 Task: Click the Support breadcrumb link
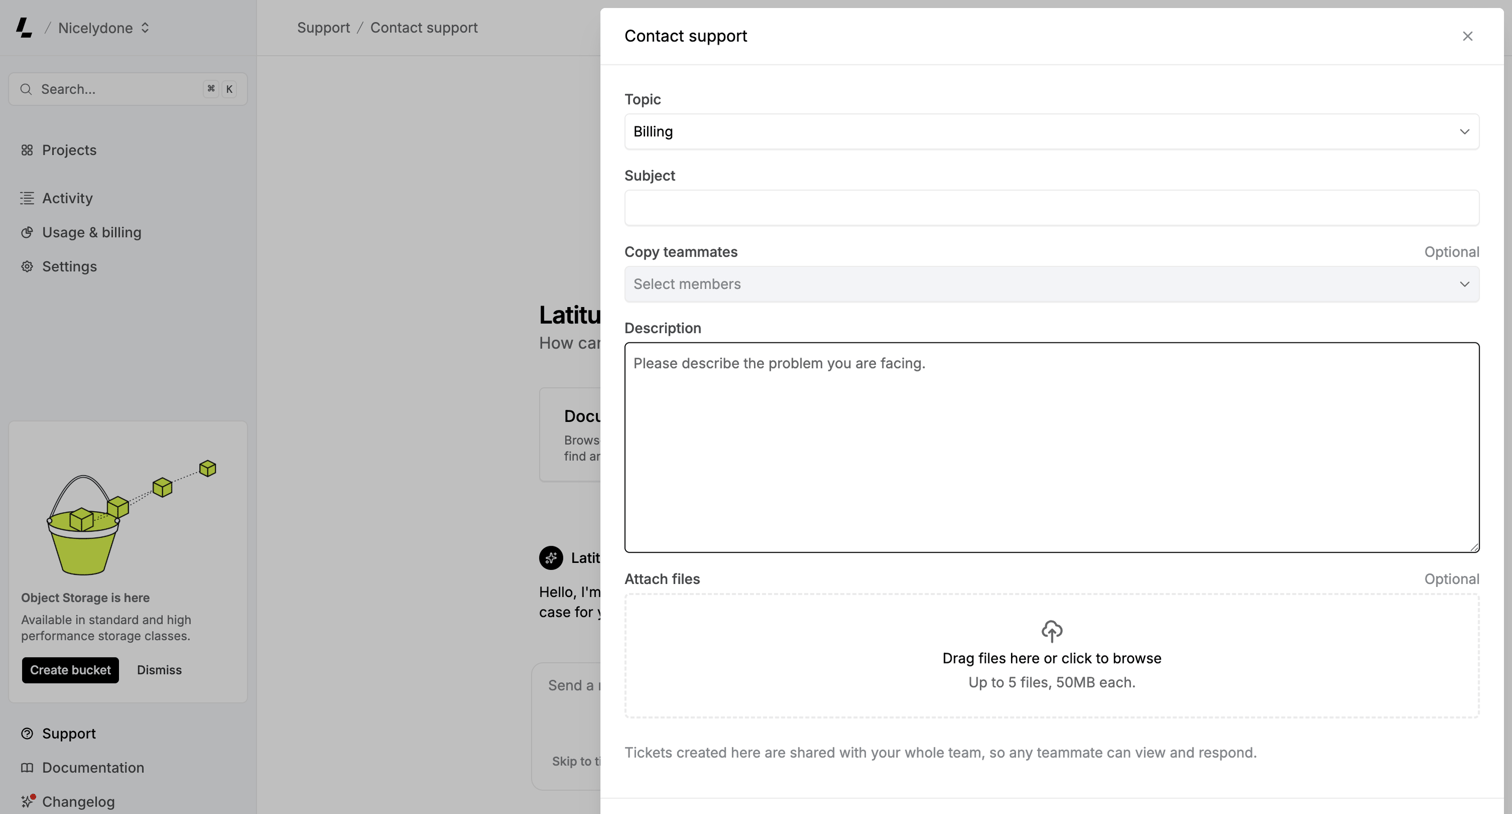pos(323,28)
